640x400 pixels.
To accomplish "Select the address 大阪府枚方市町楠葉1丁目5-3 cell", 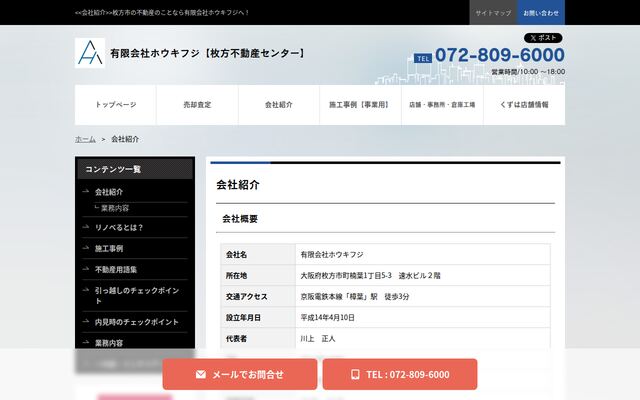I will [x=423, y=276].
